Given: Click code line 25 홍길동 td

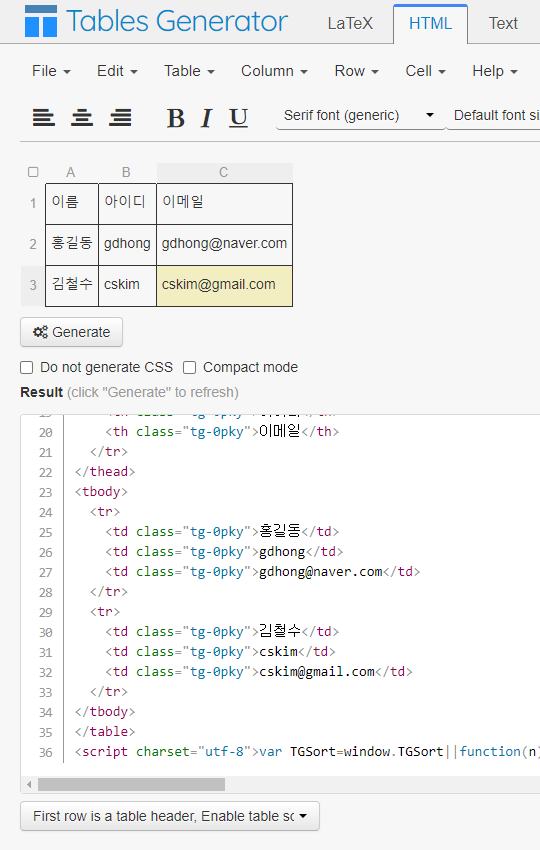Looking at the screenshot, I should pos(222,532).
